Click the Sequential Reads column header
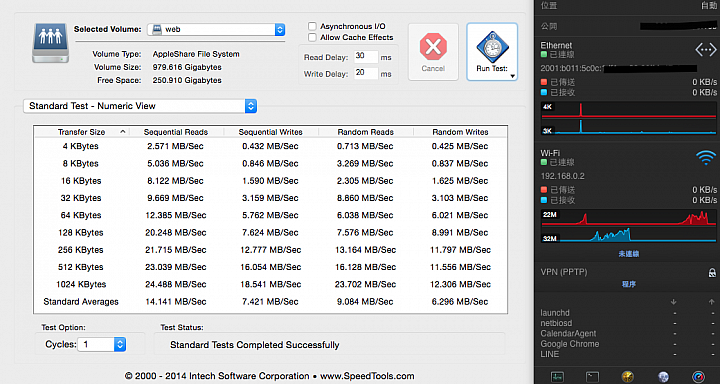This screenshot has width=720, height=384. (176, 132)
